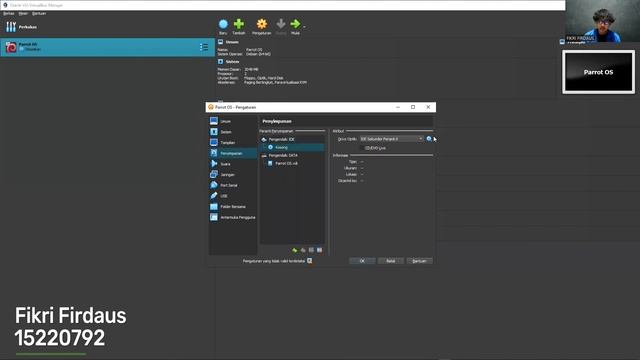Open the Perkakas tools icon
This screenshot has width=640, height=360.
click(11, 27)
